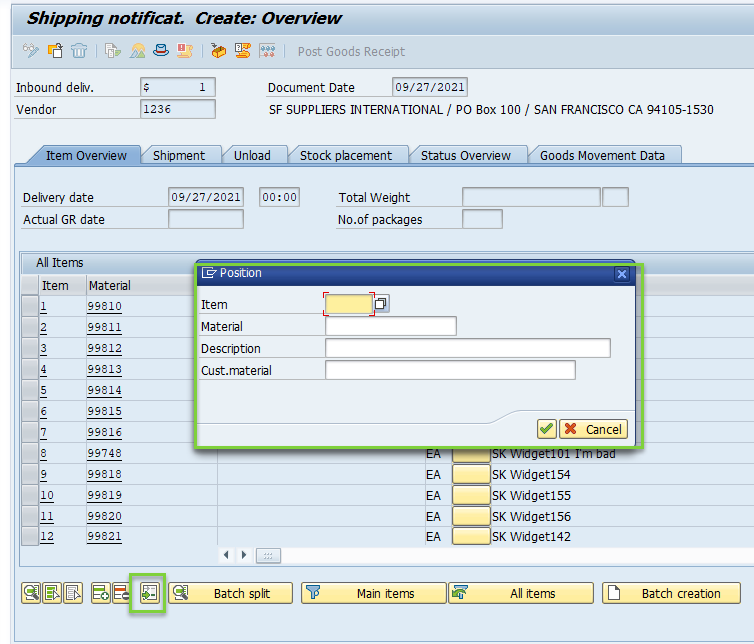Click the delivery time field showing 00:00
This screenshot has height=644, width=754.
point(279,197)
